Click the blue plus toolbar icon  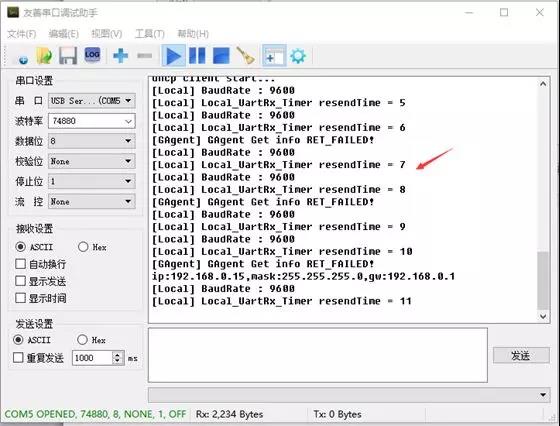point(120,56)
